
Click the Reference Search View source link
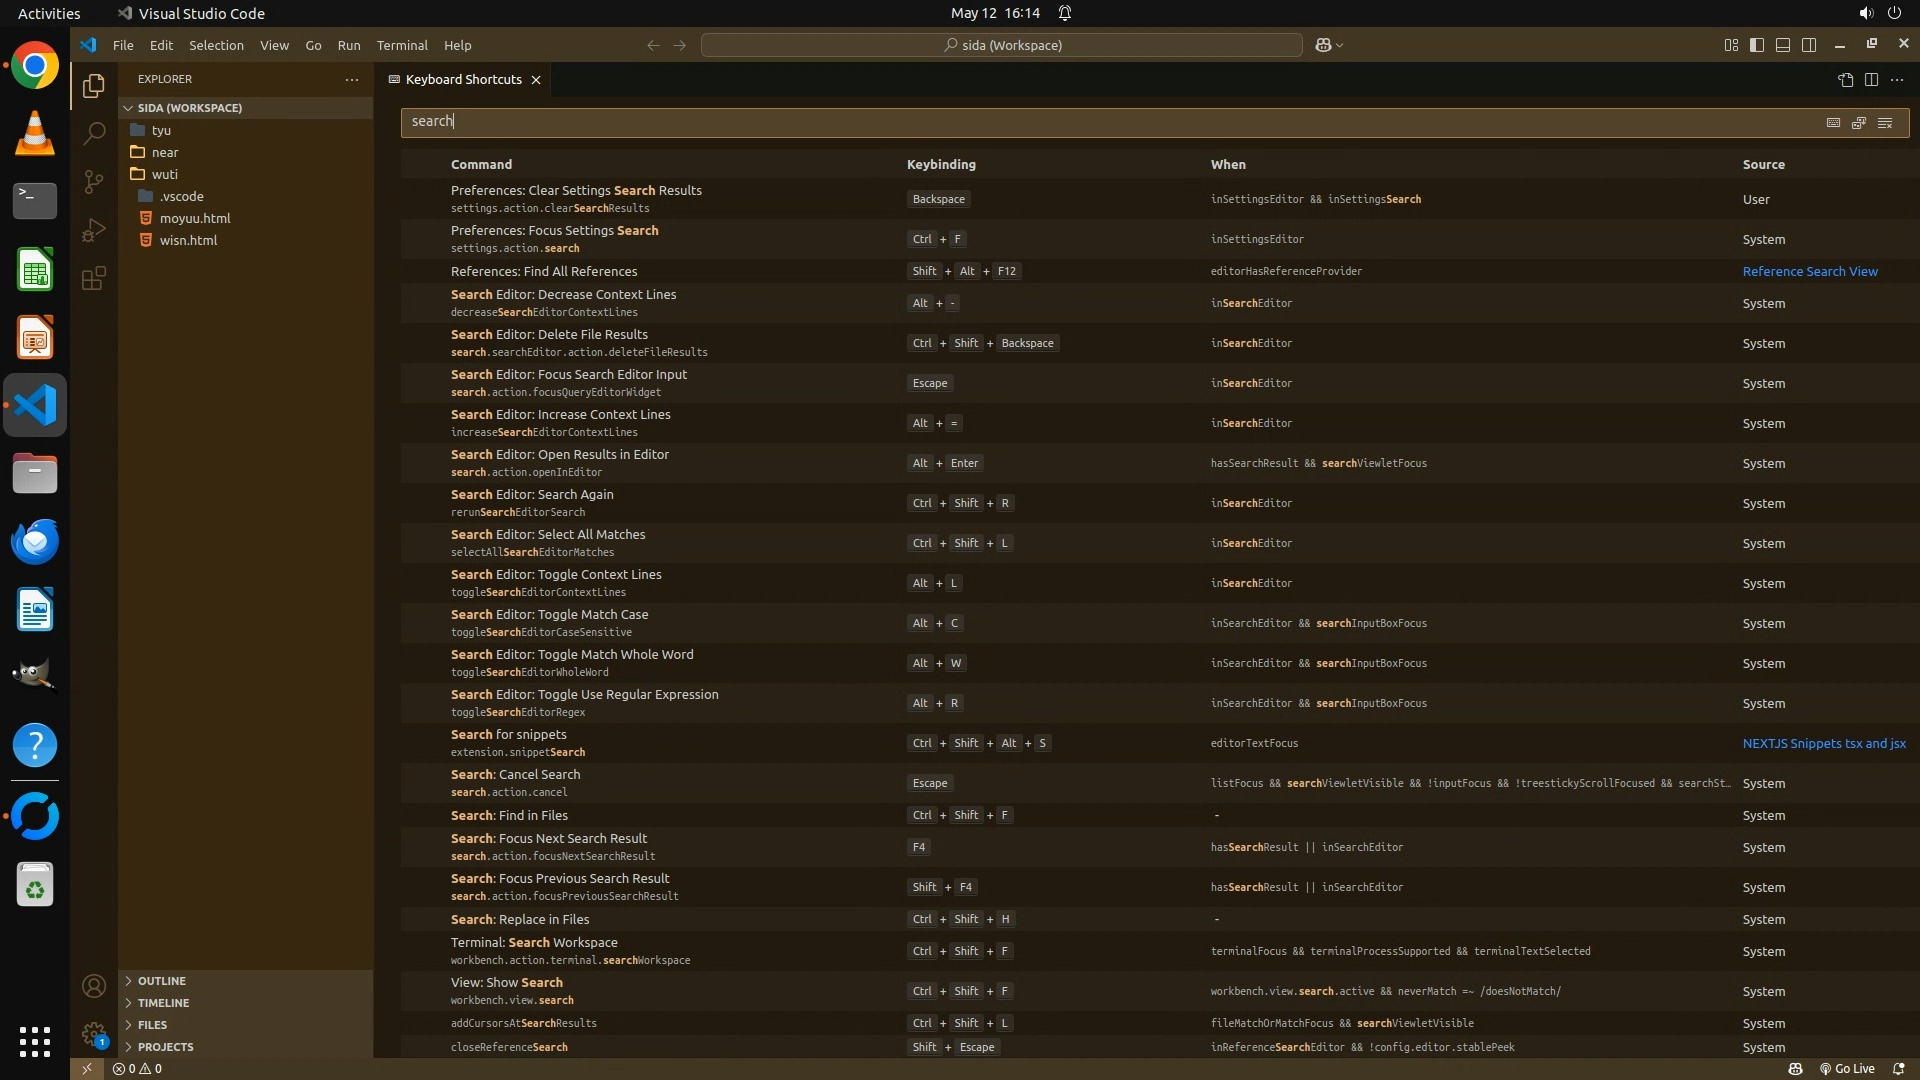pyautogui.click(x=1809, y=271)
